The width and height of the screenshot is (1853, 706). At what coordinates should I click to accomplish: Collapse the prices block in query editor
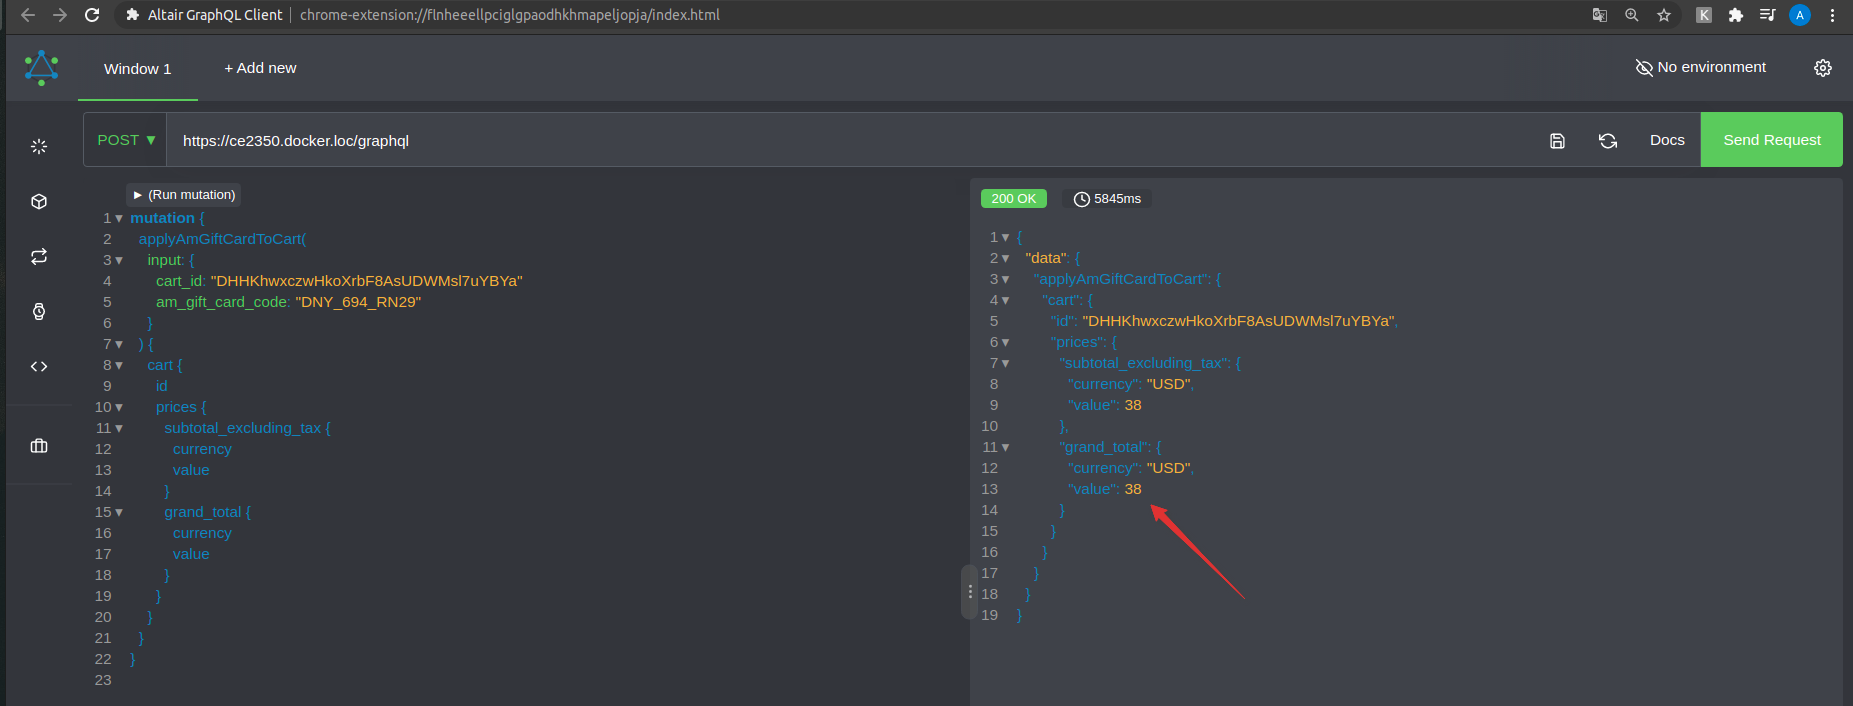click(119, 408)
